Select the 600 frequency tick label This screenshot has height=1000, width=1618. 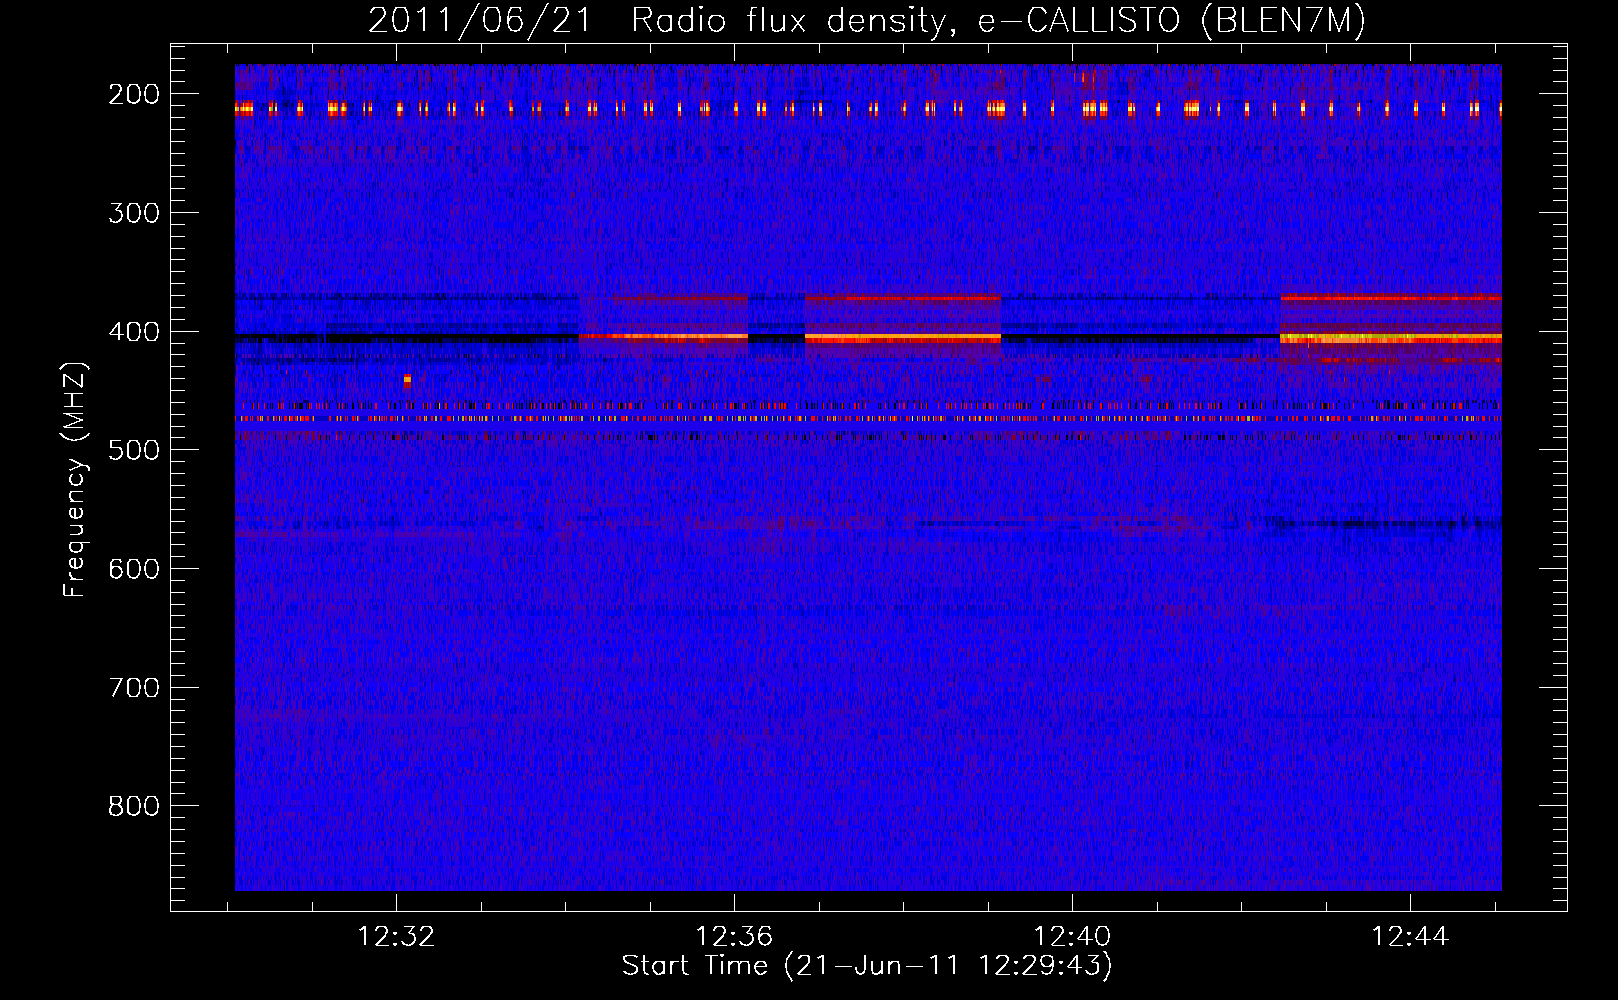134,569
